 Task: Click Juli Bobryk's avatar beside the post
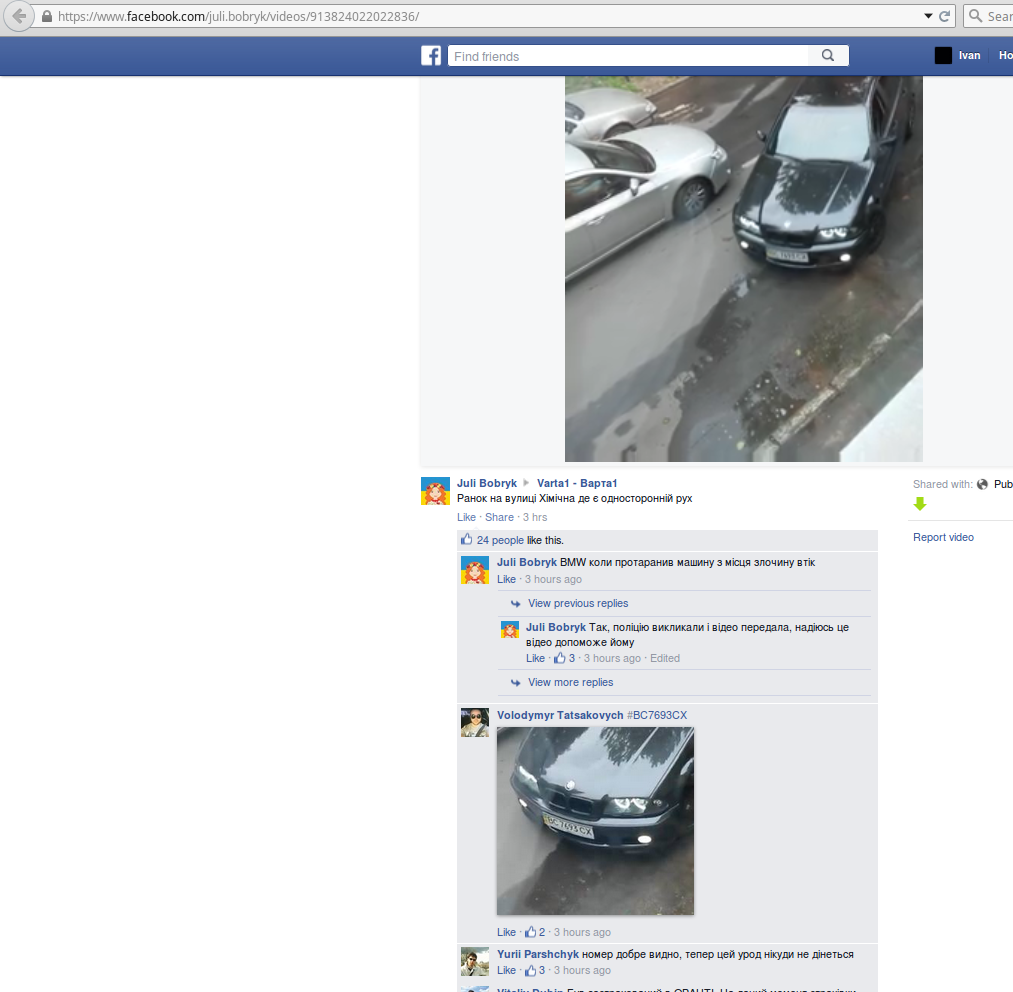point(435,491)
